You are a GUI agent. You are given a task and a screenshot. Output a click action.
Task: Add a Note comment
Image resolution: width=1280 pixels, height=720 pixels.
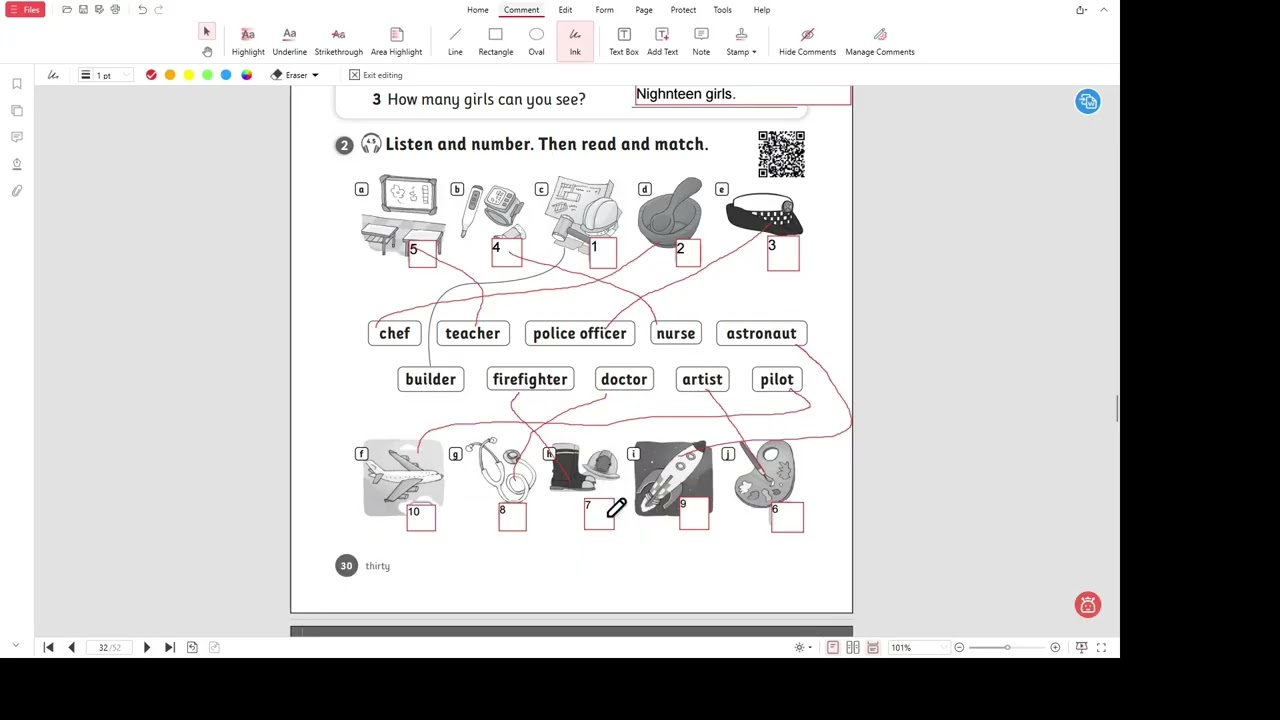pyautogui.click(x=701, y=42)
